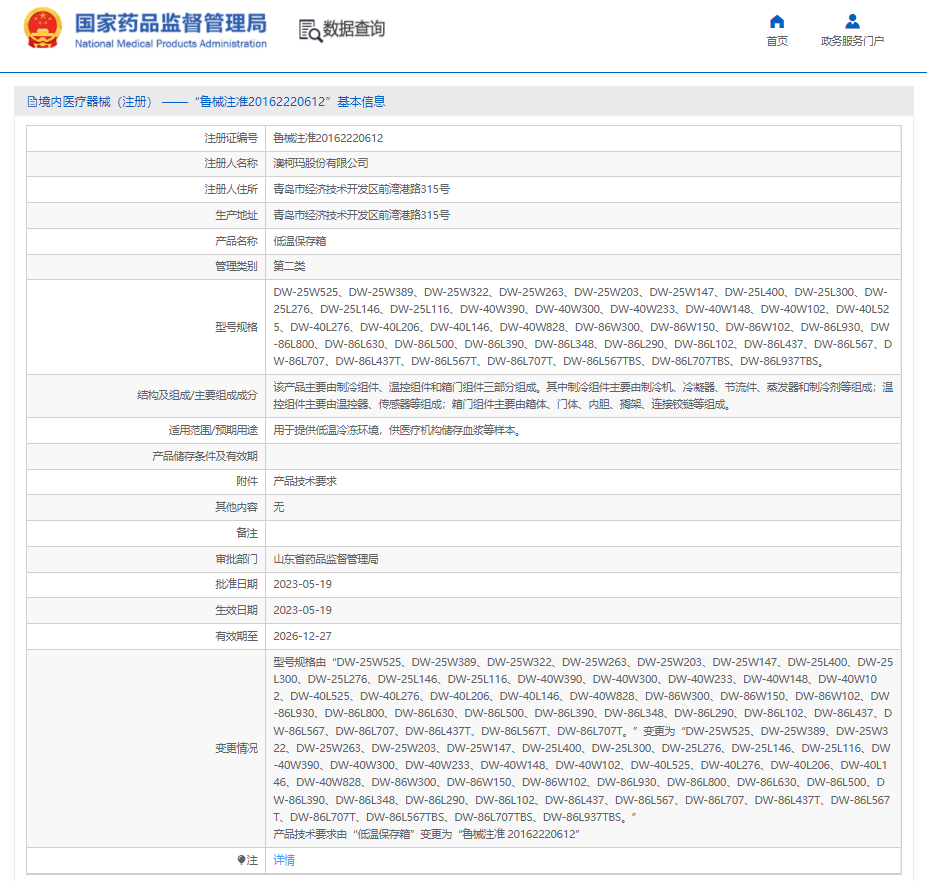
Task: Click the 首页 home icon
Action: pos(777,21)
